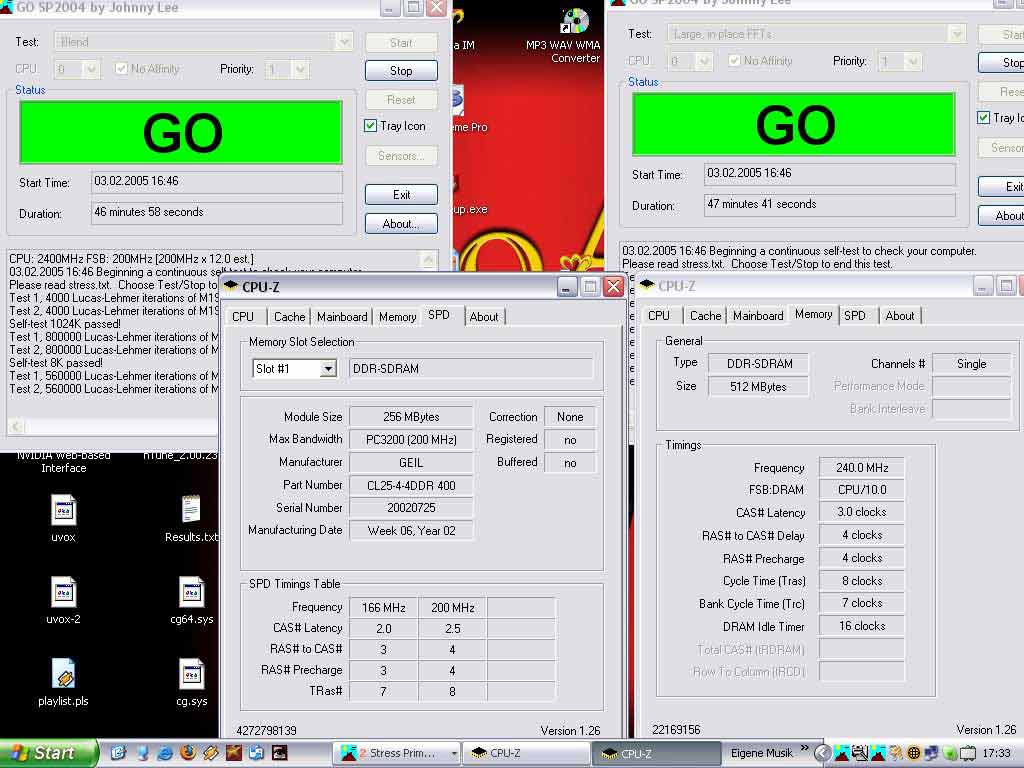
Task: Open Priority dropdown in the Large FFTs window
Action: (912, 61)
